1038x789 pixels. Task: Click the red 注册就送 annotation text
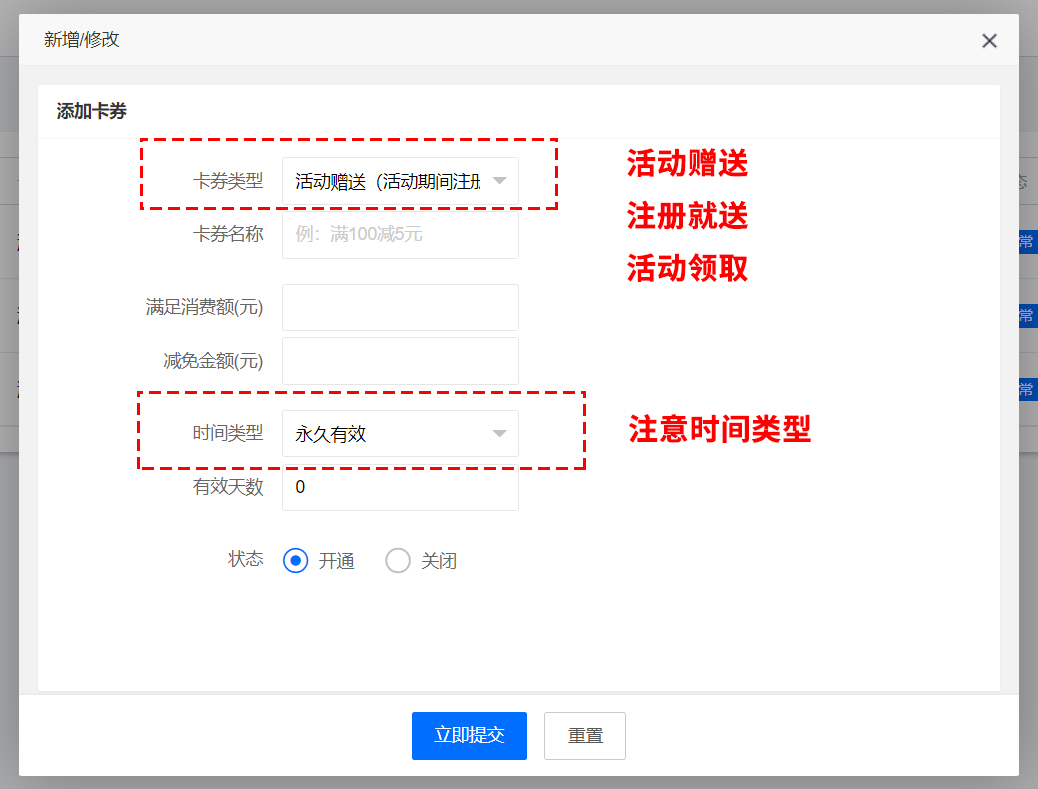click(x=687, y=215)
